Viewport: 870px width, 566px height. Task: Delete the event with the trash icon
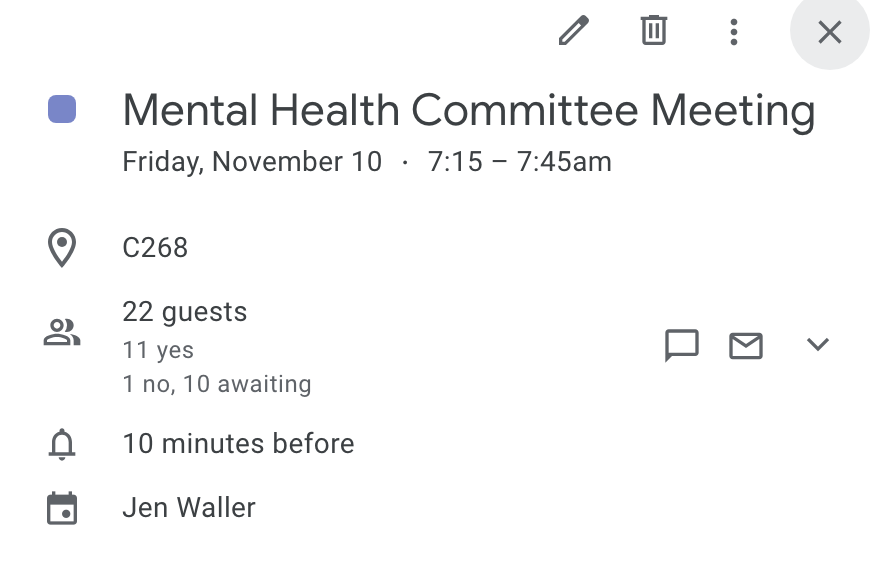[653, 32]
